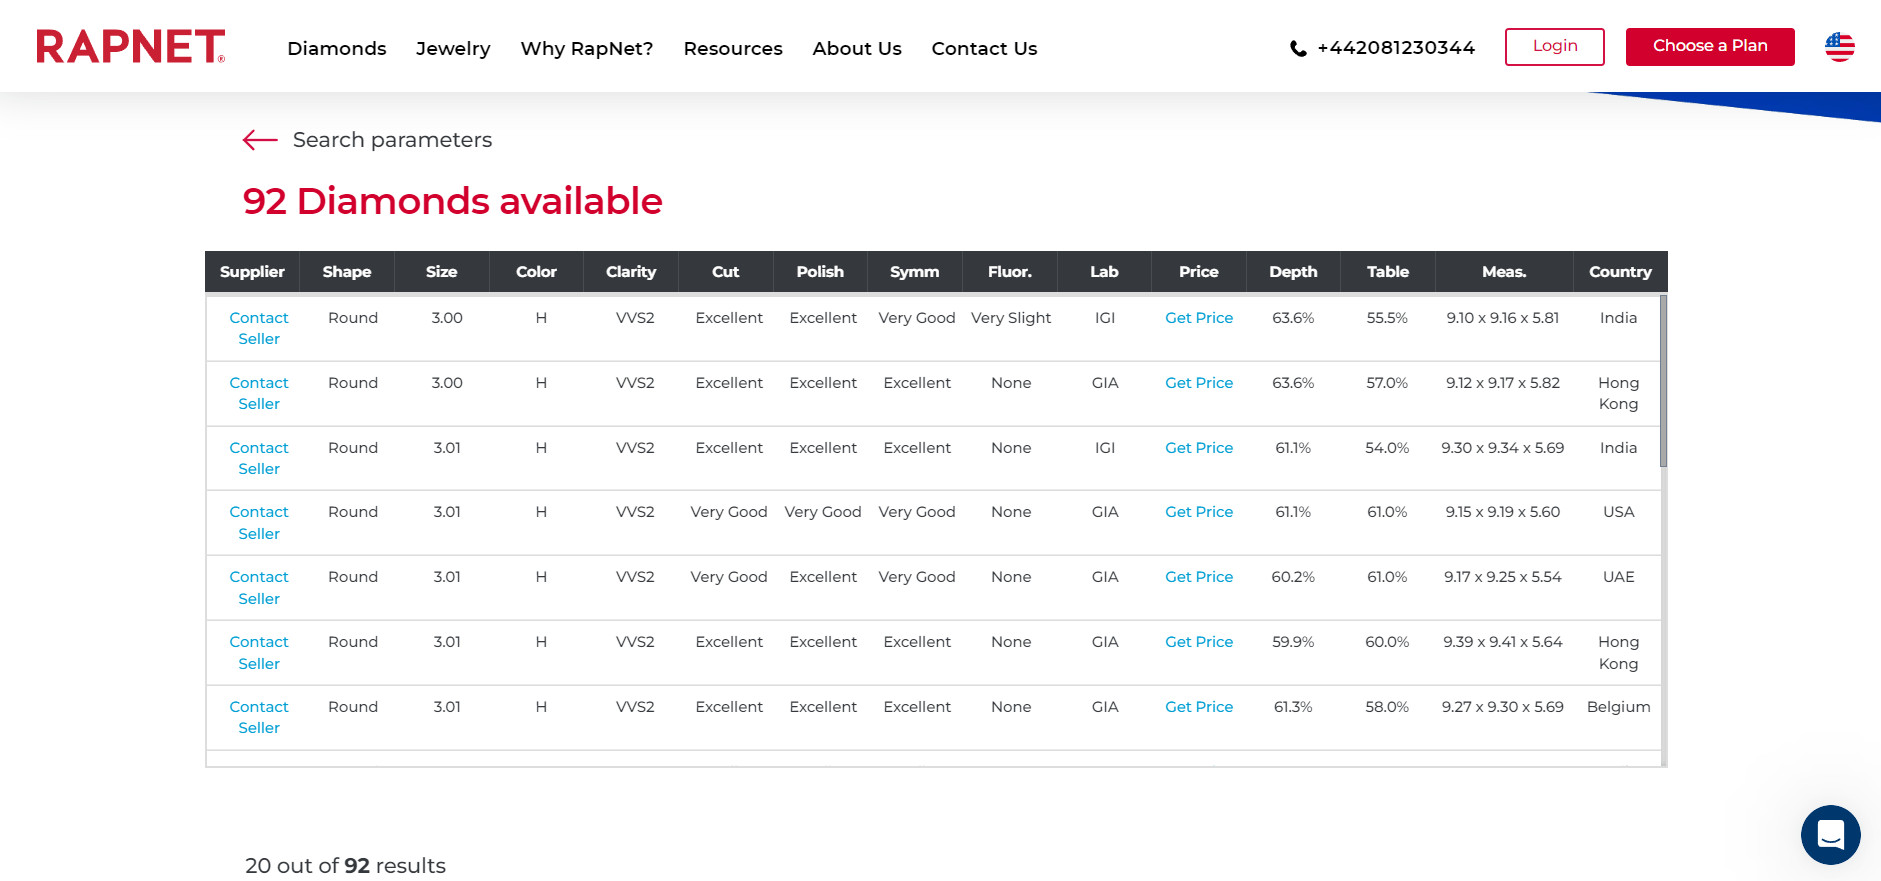Screen dimensions: 1881x881
Task: Click the Polish column header
Action: tap(820, 272)
